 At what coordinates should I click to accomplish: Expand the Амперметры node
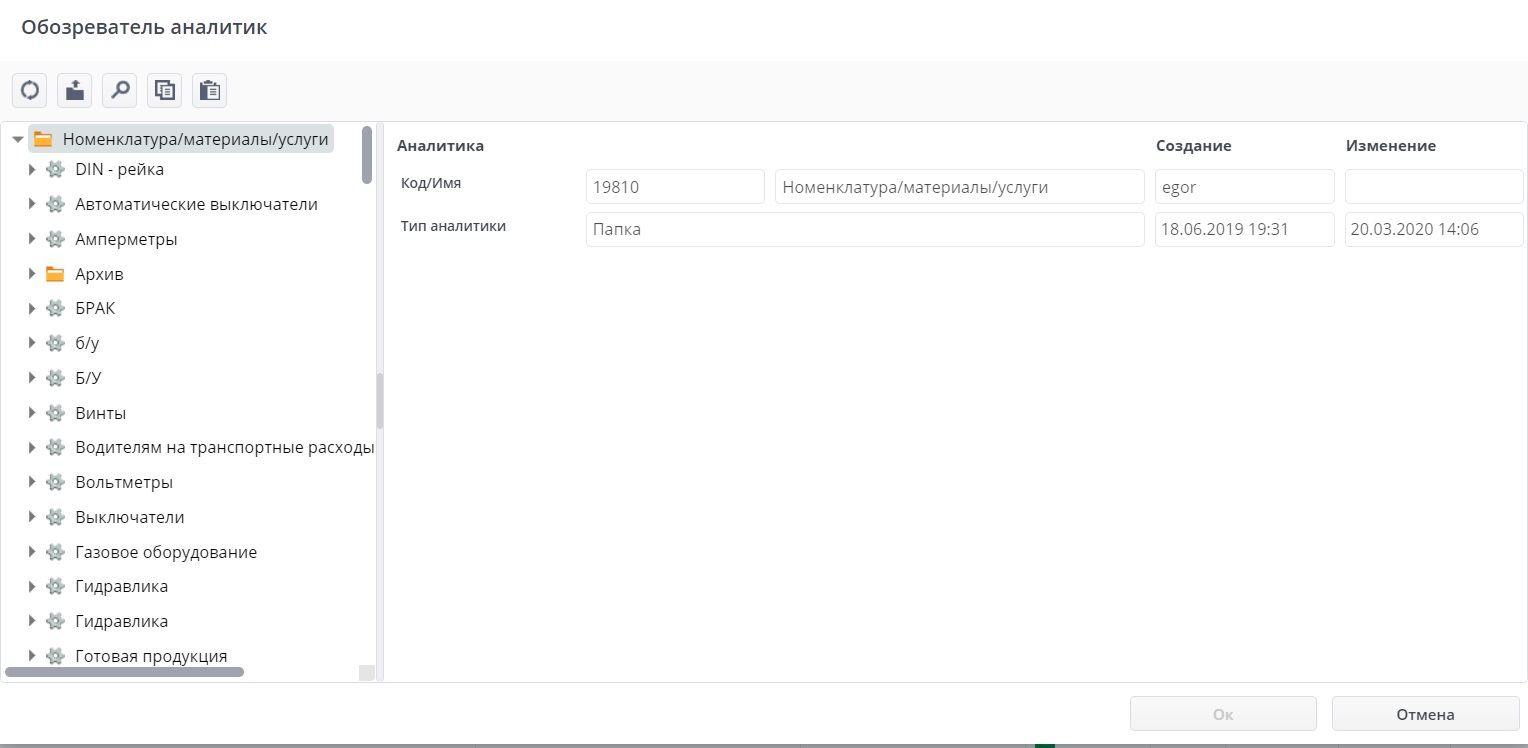[32, 239]
